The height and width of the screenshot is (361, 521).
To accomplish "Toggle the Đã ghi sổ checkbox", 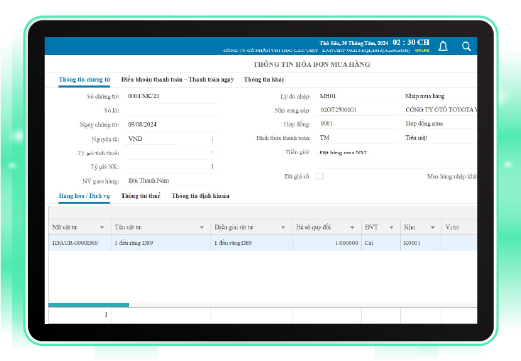I will [x=320, y=176].
